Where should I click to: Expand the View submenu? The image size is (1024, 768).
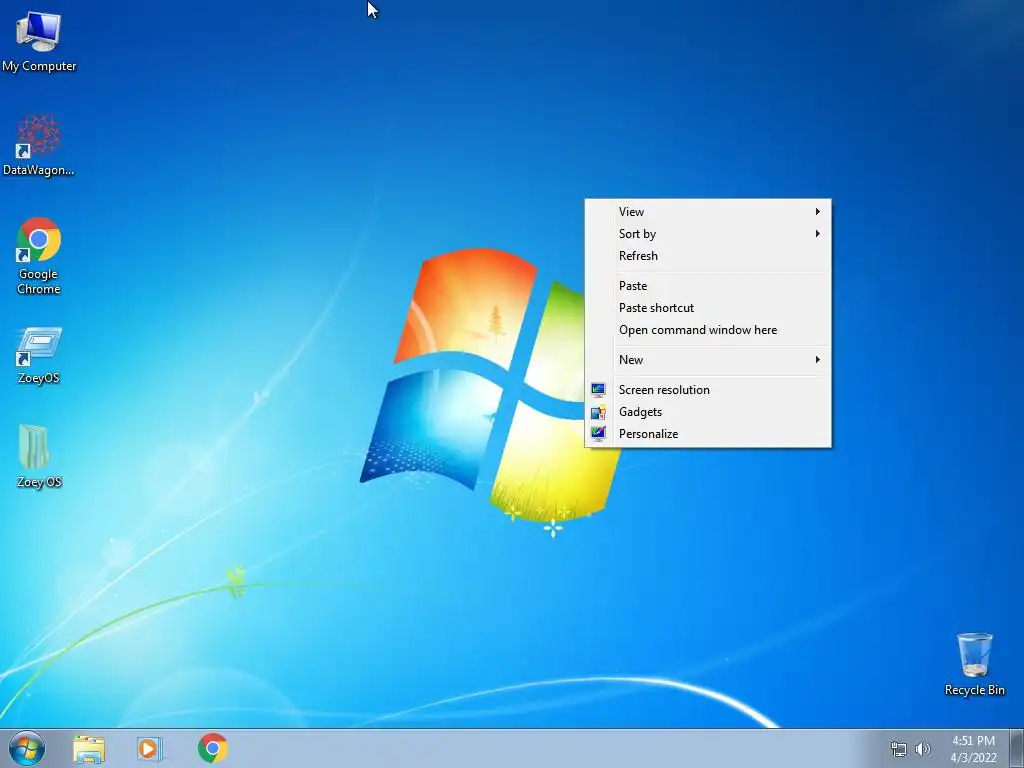(708, 212)
